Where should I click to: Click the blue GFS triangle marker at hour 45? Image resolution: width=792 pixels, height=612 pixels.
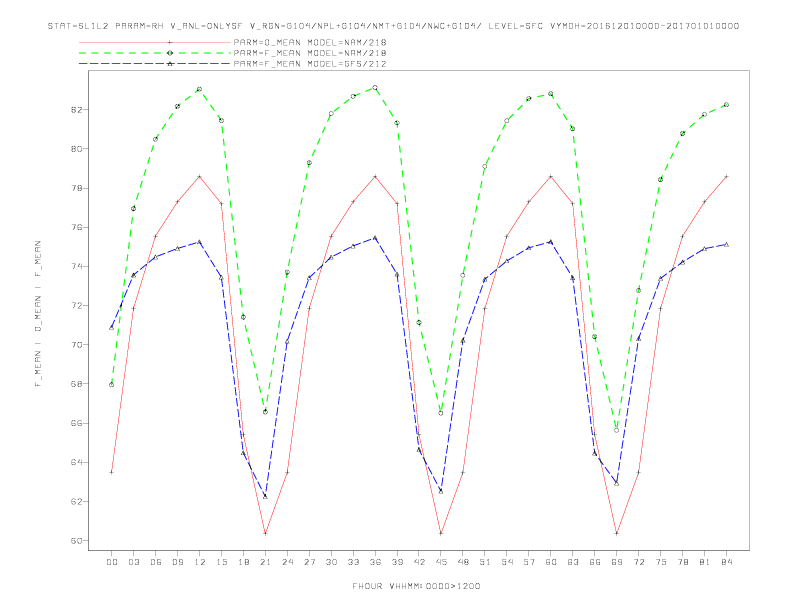441,491
